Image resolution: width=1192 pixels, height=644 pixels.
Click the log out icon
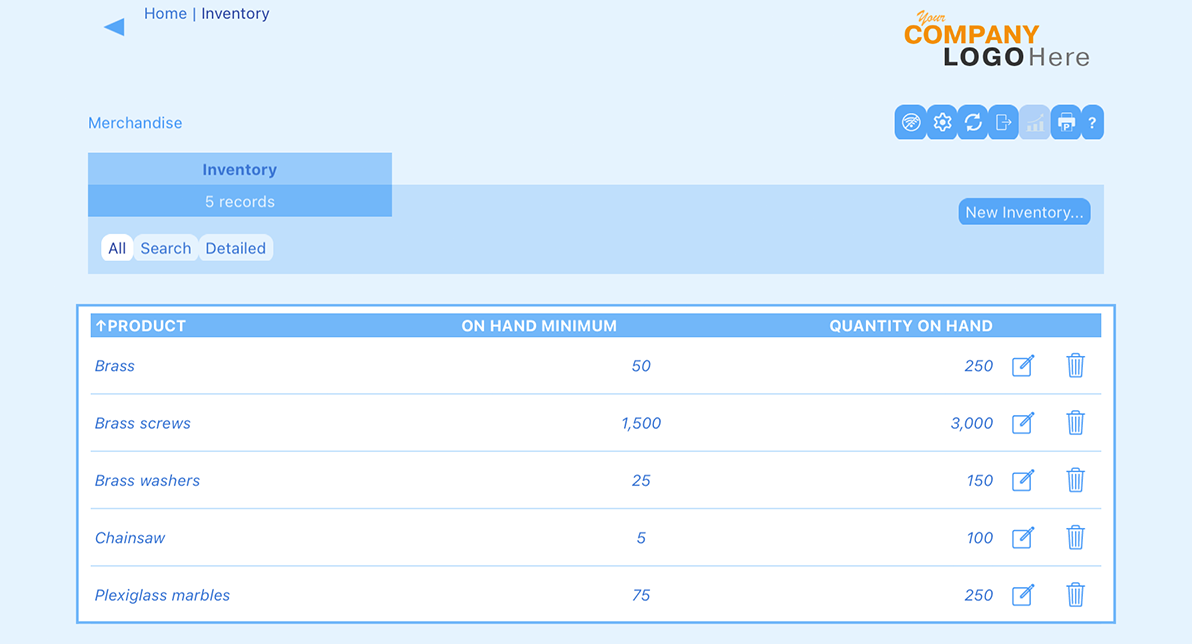tap(1004, 123)
